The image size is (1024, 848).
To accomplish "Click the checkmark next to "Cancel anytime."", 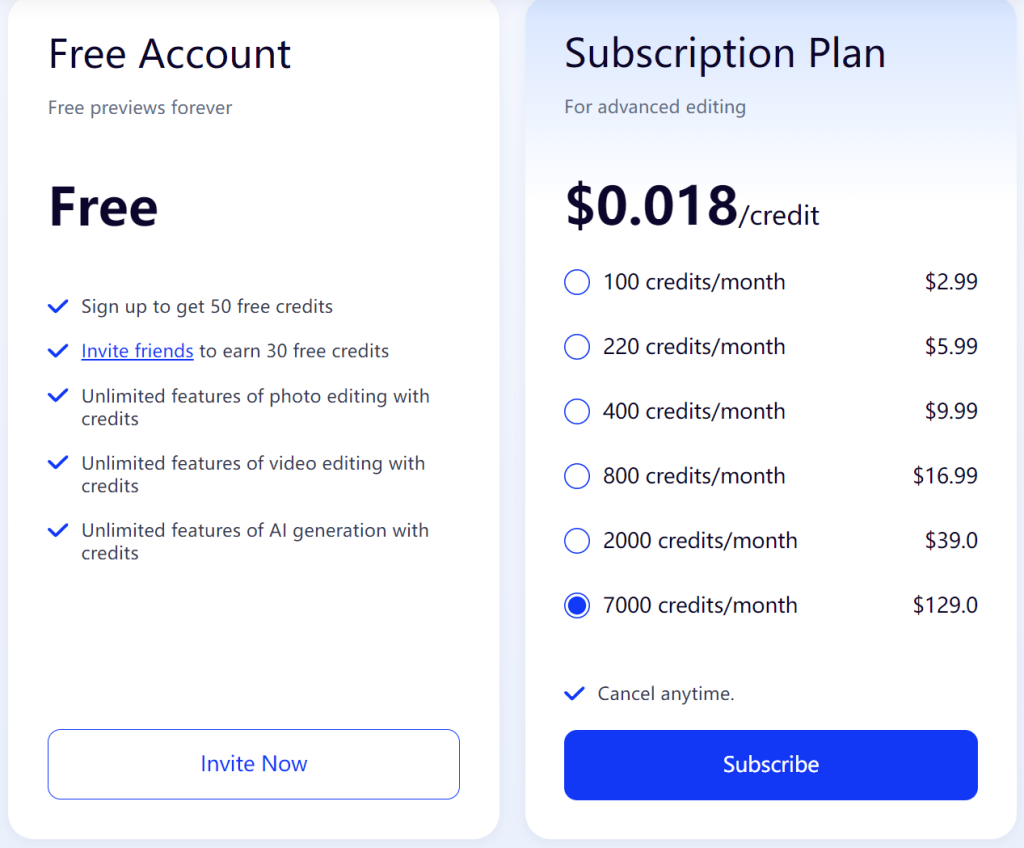I will tap(575, 692).
